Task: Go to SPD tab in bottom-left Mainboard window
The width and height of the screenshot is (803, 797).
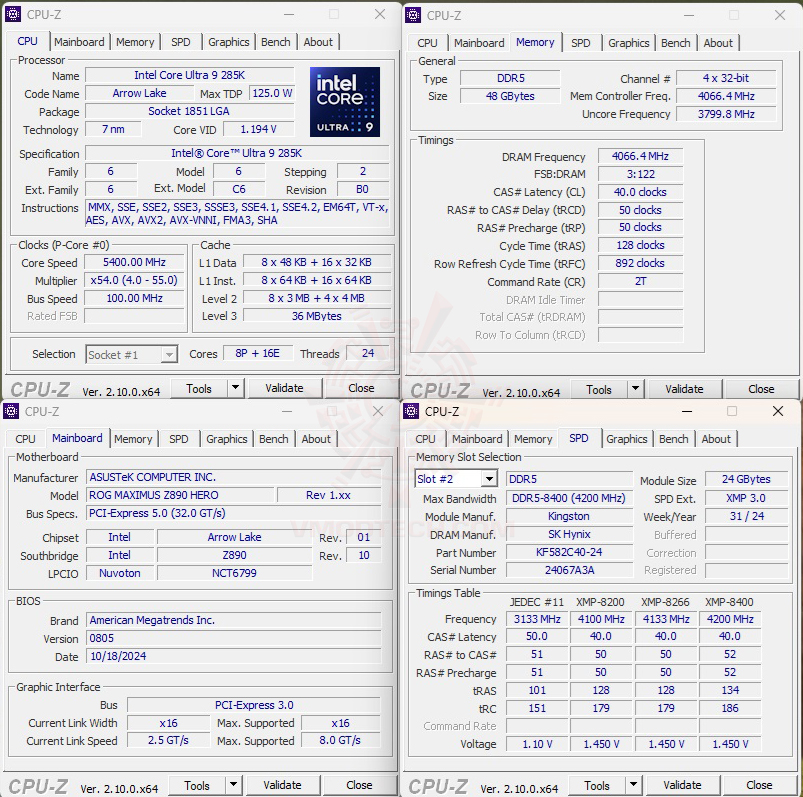Action: pos(178,439)
